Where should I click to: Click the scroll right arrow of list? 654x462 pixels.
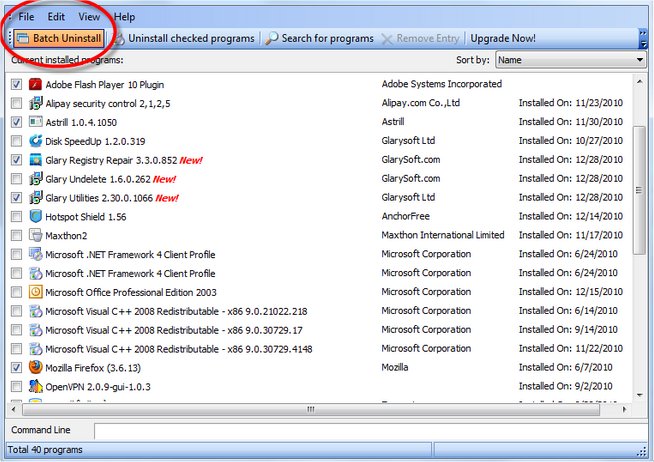pos(624,409)
